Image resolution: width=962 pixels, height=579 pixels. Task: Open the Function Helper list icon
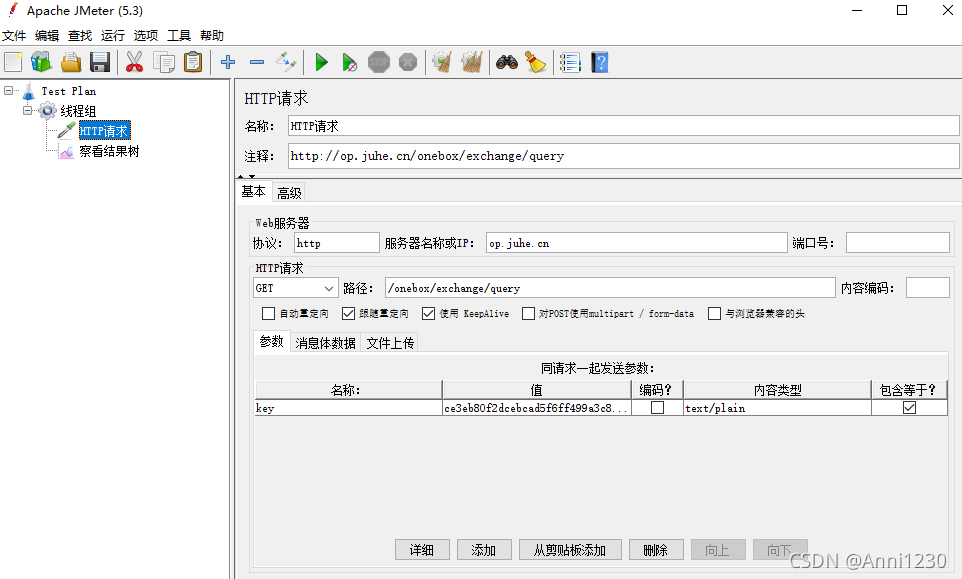click(x=570, y=63)
